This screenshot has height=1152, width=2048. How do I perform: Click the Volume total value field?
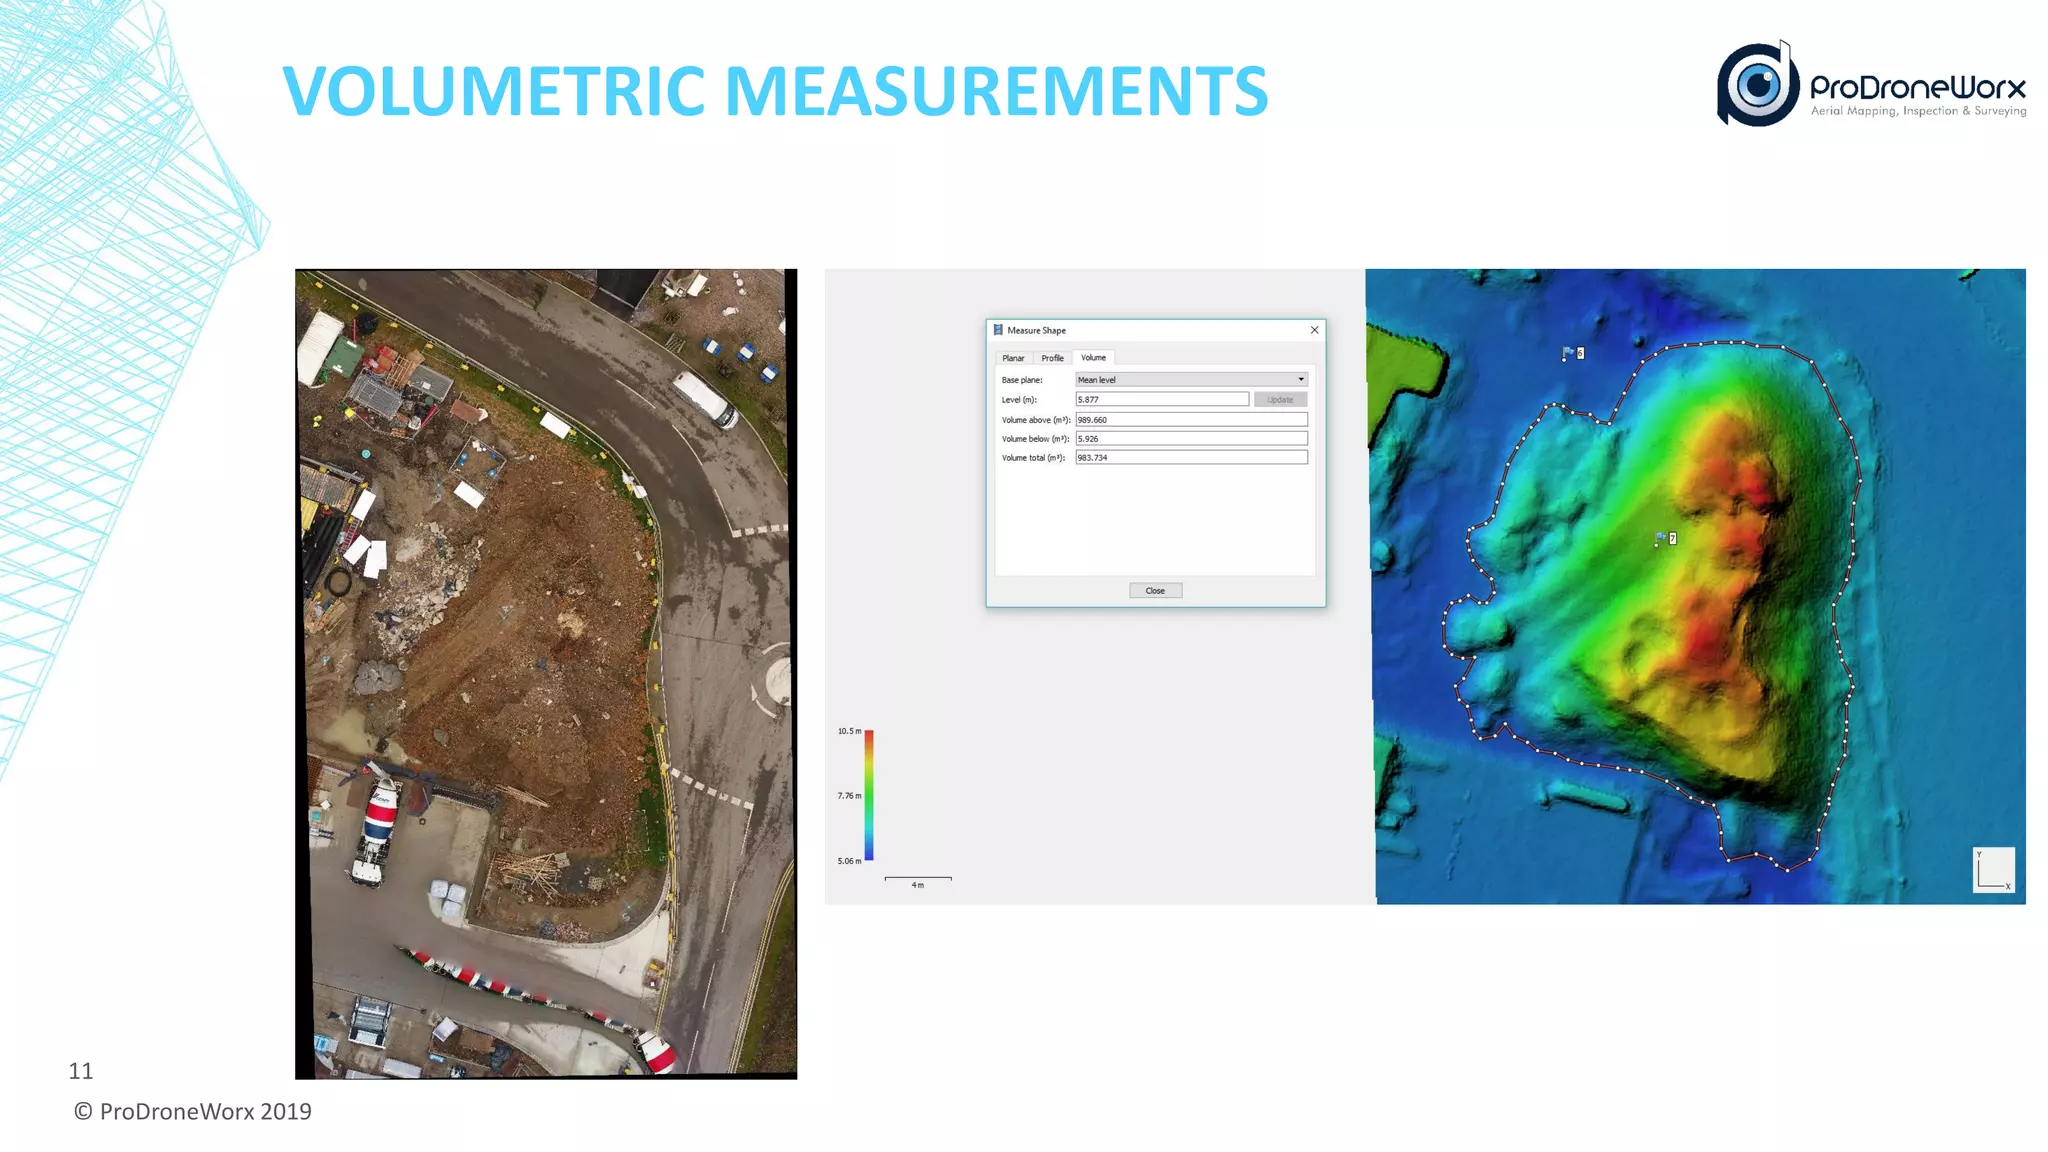click(1191, 457)
